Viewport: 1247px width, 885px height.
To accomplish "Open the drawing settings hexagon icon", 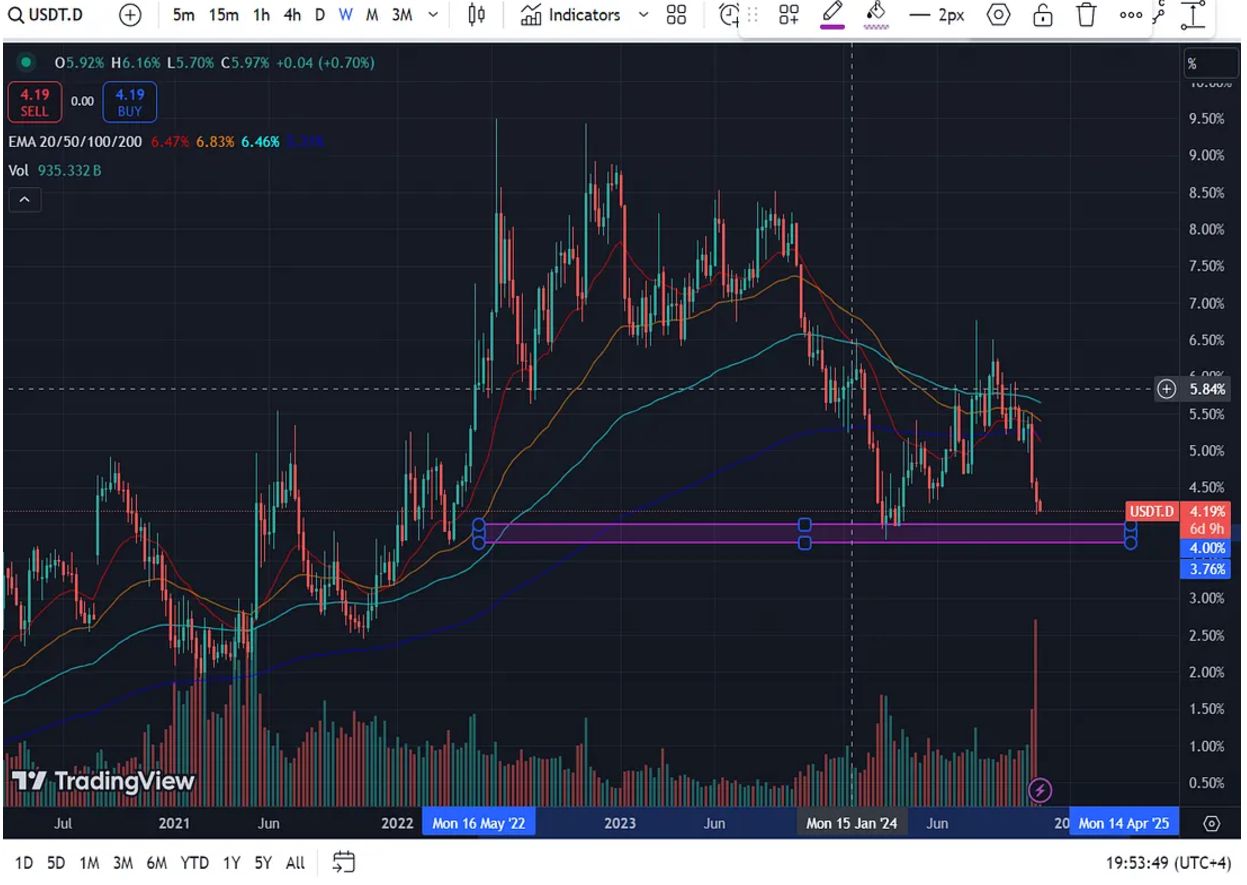I will tap(998, 15).
